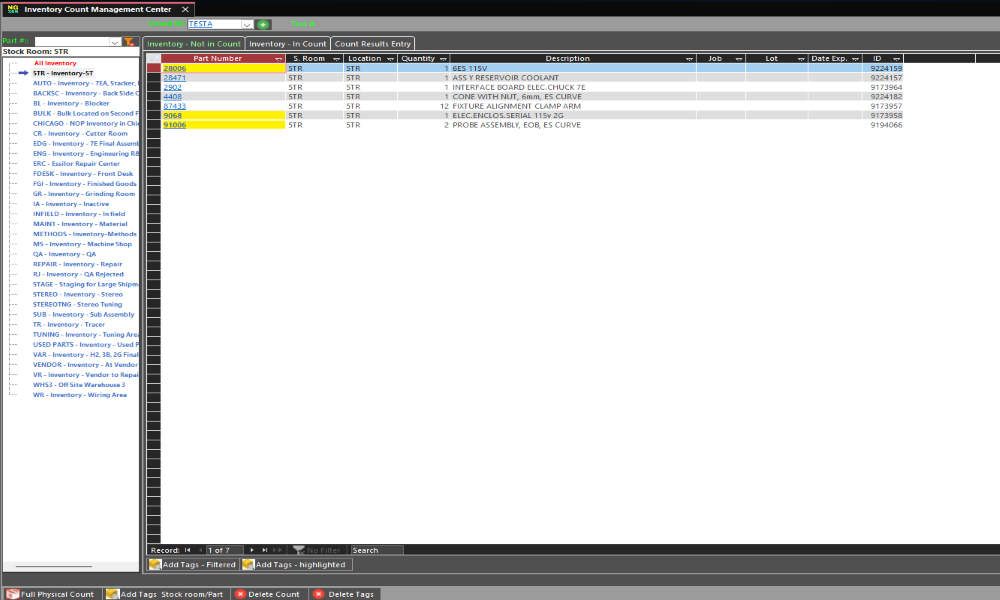Click the red Delete Count button
1000x600 pixels.
267,594
